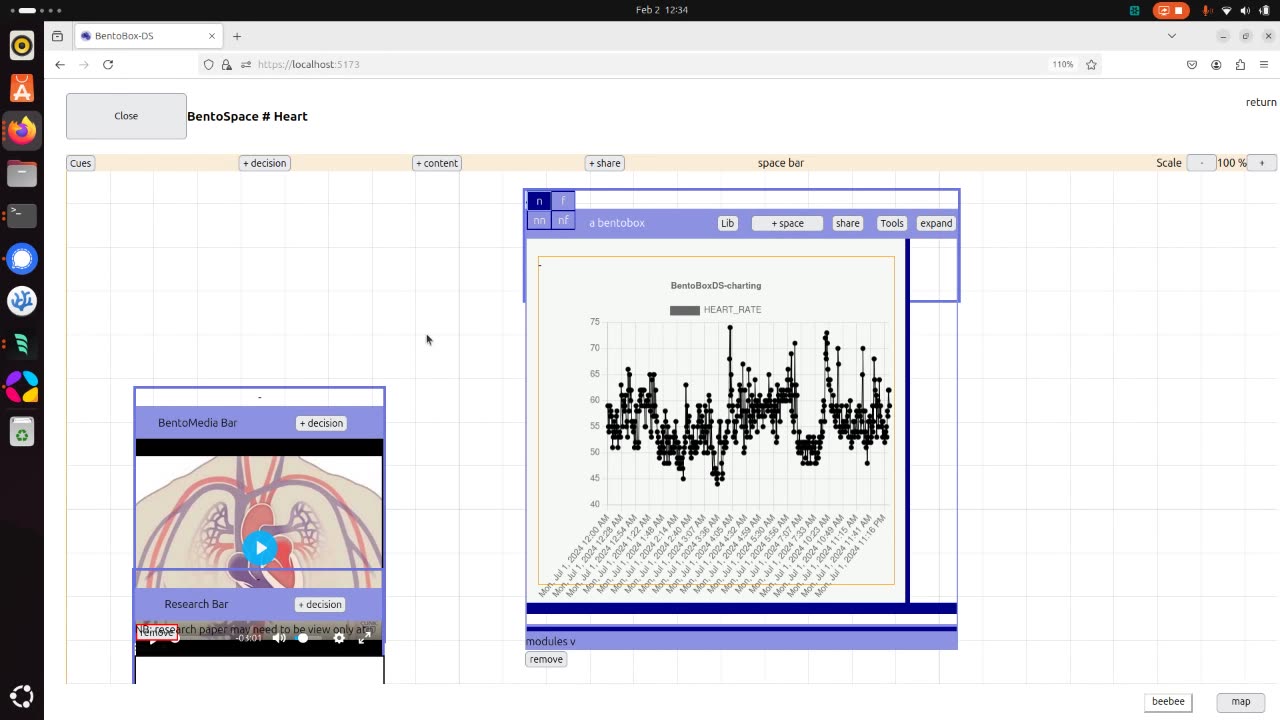Select the nn tab cell
The width and height of the screenshot is (1280, 720).
pyautogui.click(x=539, y=220)
